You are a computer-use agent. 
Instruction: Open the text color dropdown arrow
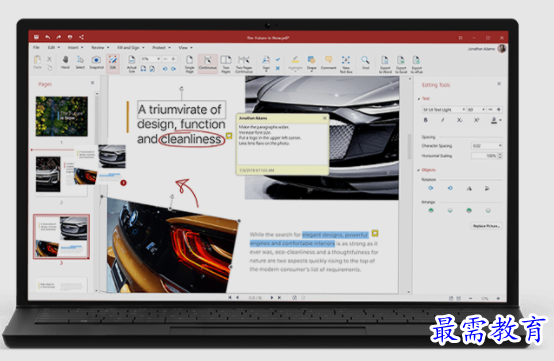(500, 120)
